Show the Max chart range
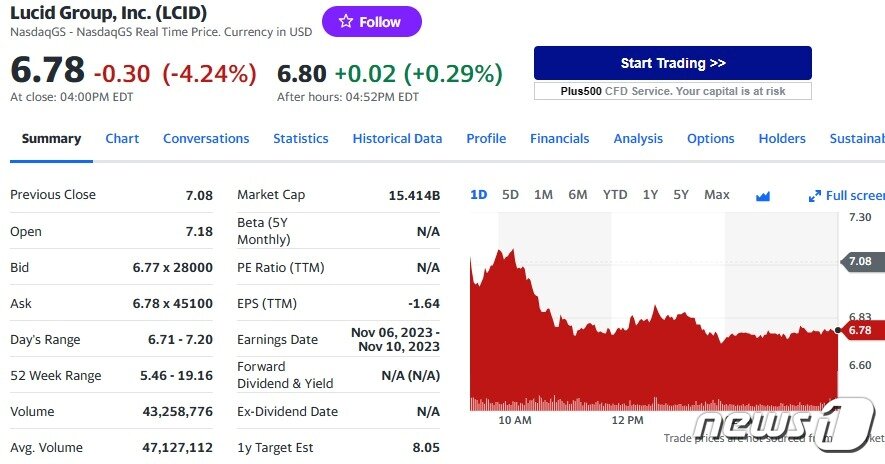 pos(717,195)
